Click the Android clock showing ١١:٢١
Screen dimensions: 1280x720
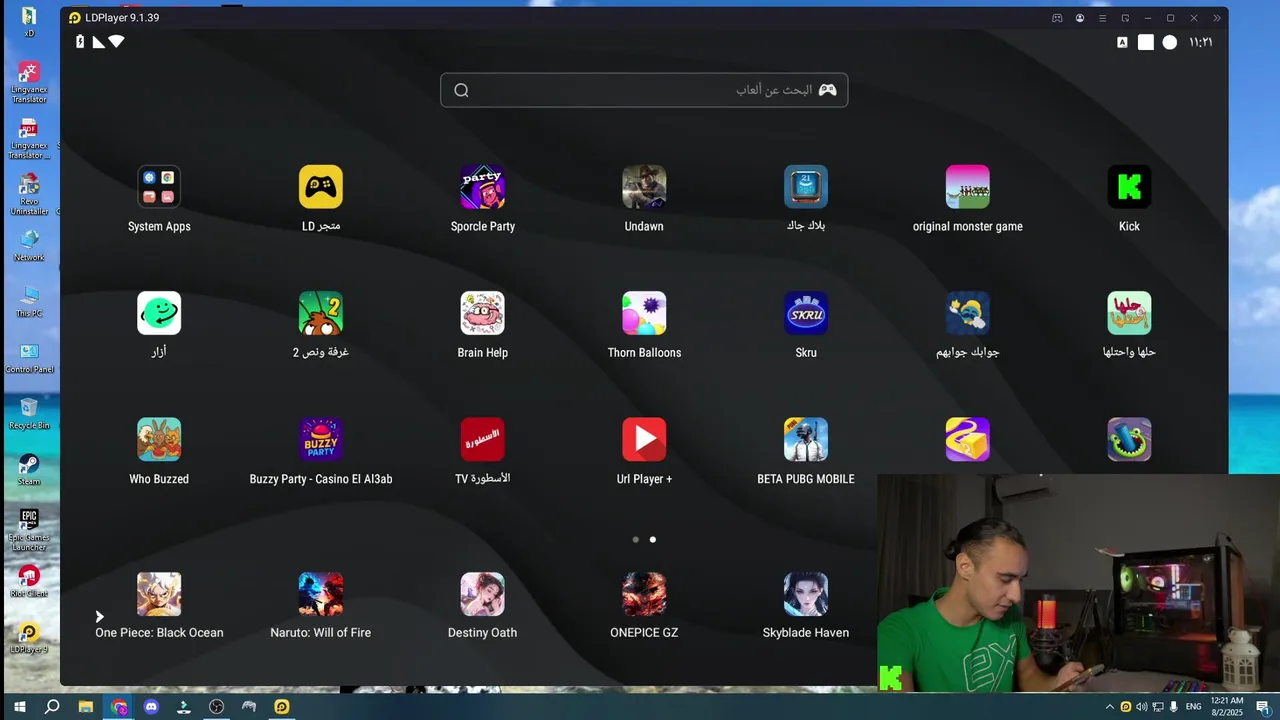(x=1200, y=42)
